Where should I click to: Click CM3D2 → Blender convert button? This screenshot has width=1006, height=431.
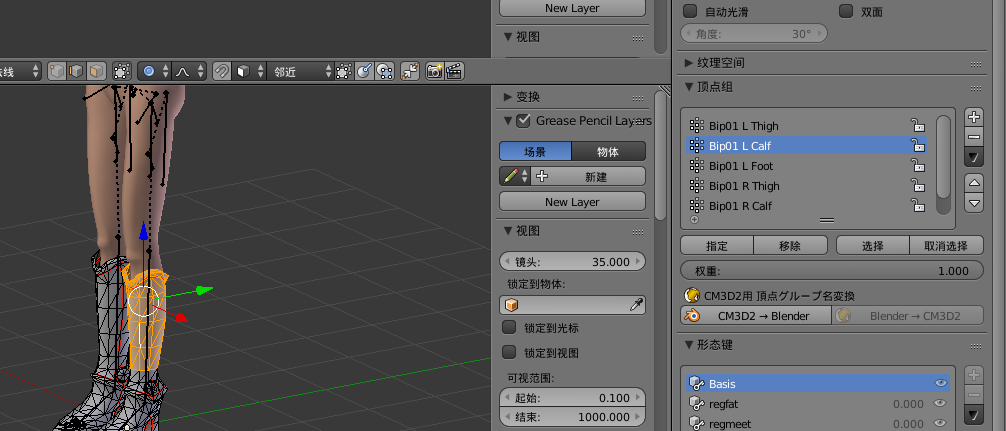coord(756,316)
